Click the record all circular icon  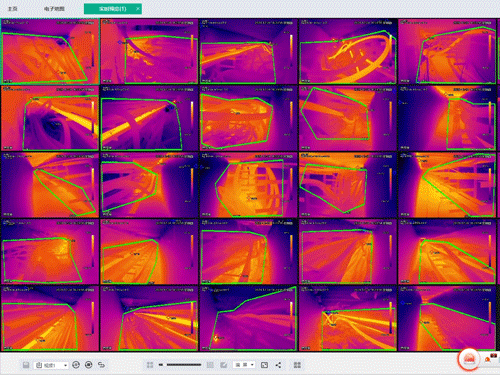[89, 365]
